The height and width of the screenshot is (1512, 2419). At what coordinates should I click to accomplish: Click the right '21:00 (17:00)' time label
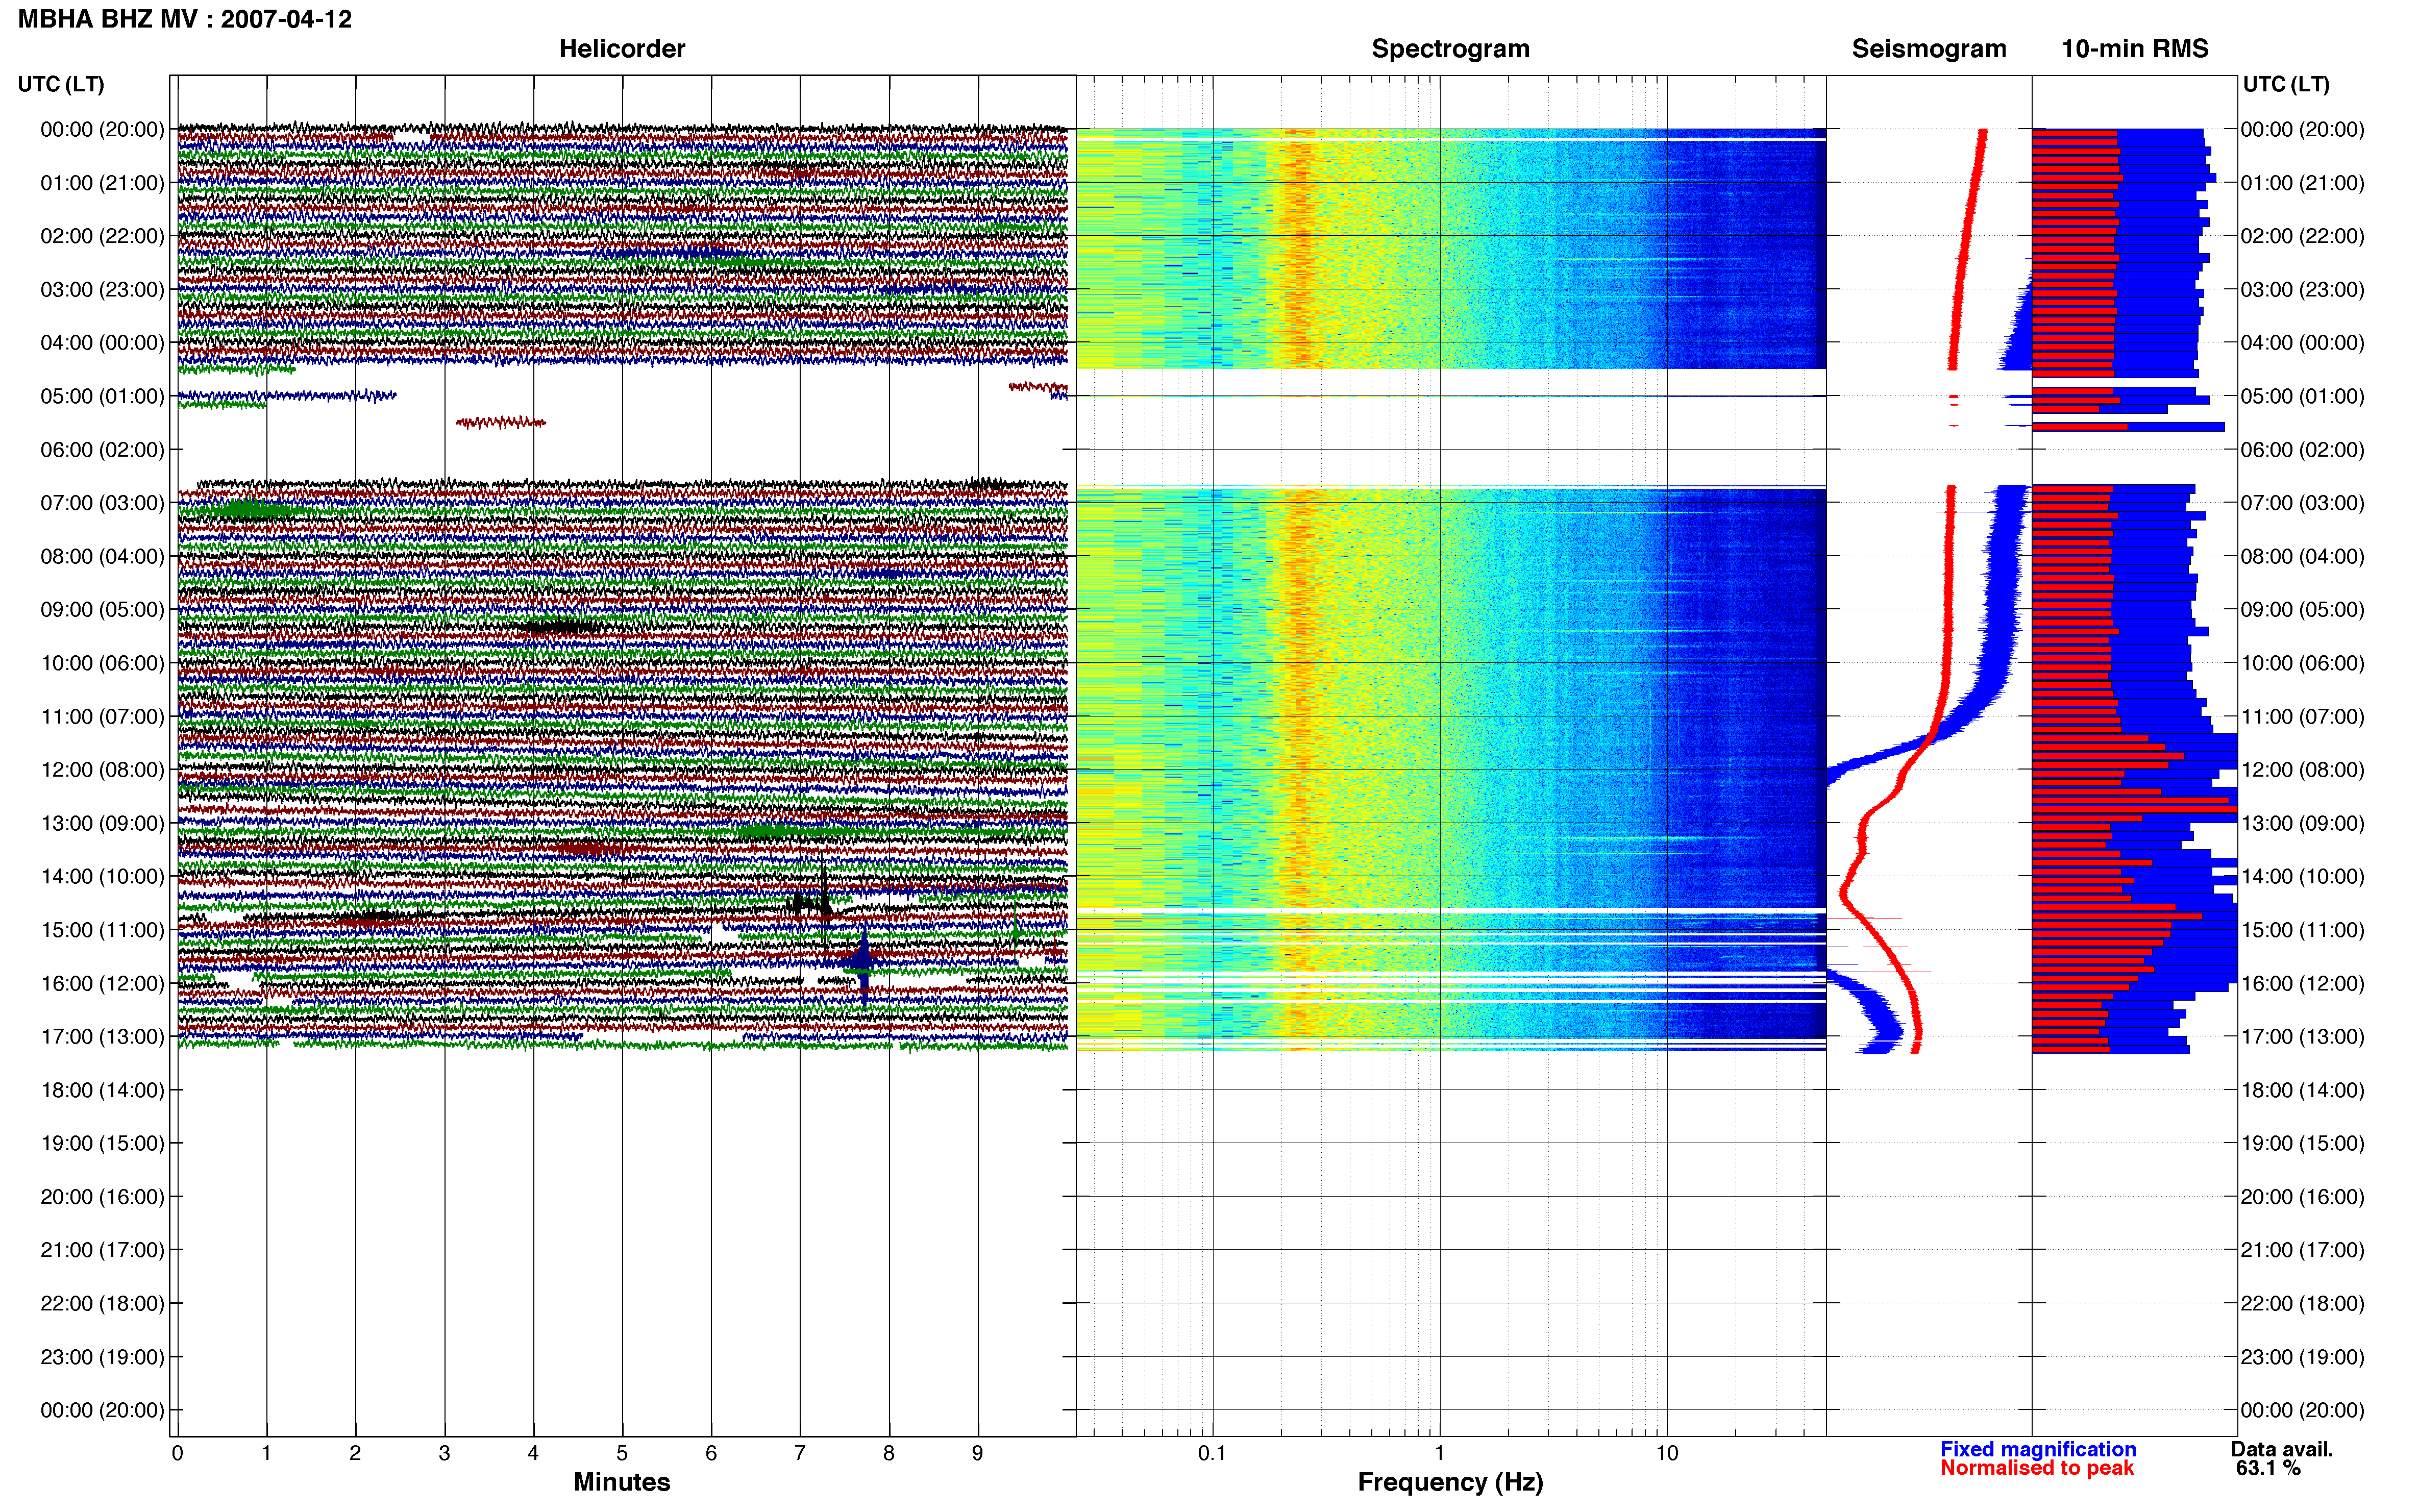click(x=2302, y=1250)
